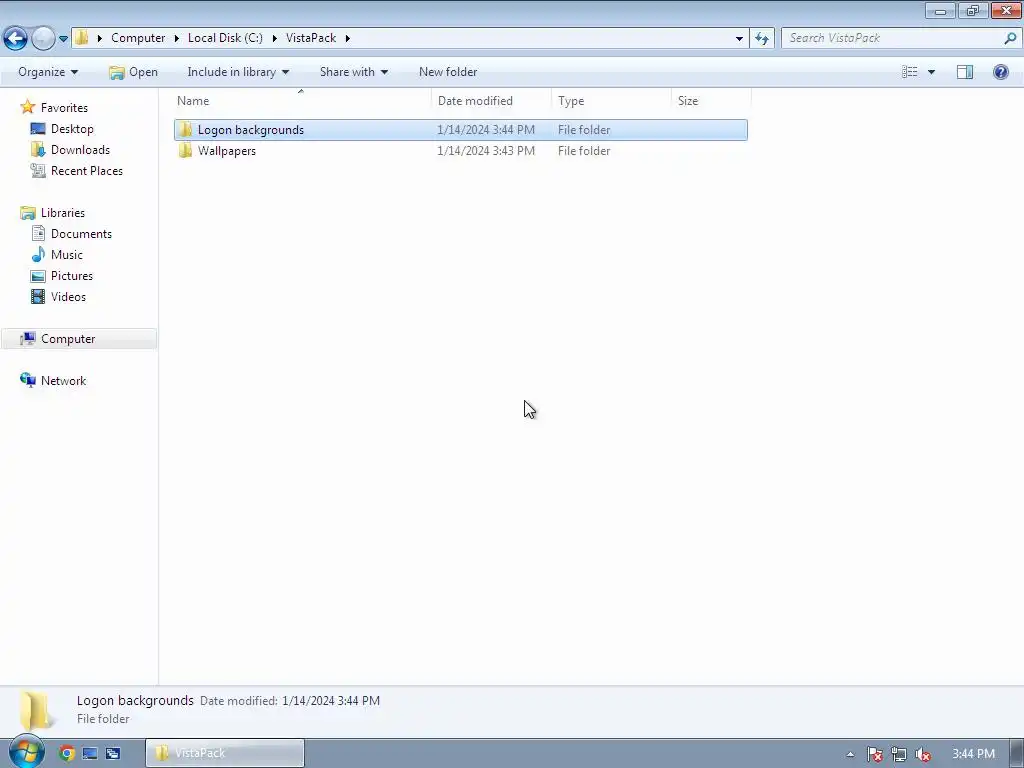Viewport: 1024px width, 768px height.
Task: Select the Wallpapers folder icon
Action: (x=185, y=150)
